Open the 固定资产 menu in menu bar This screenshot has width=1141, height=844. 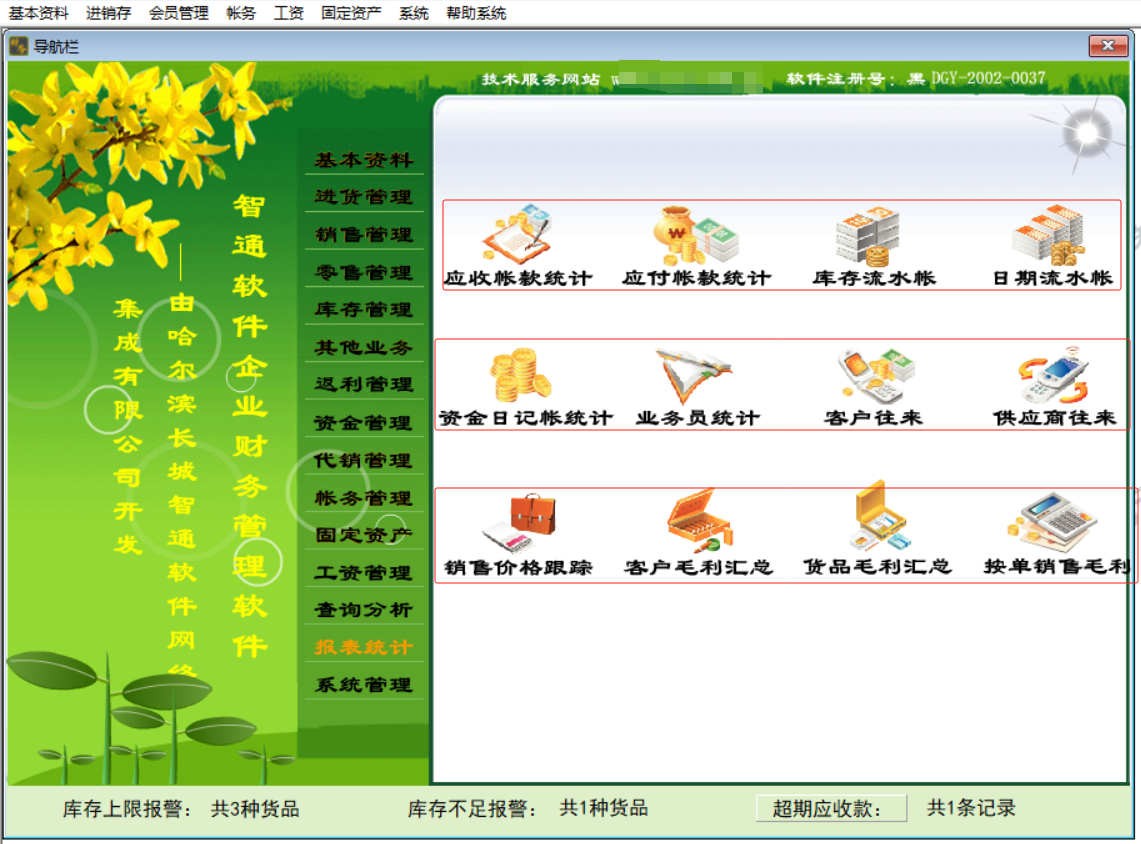351,12
